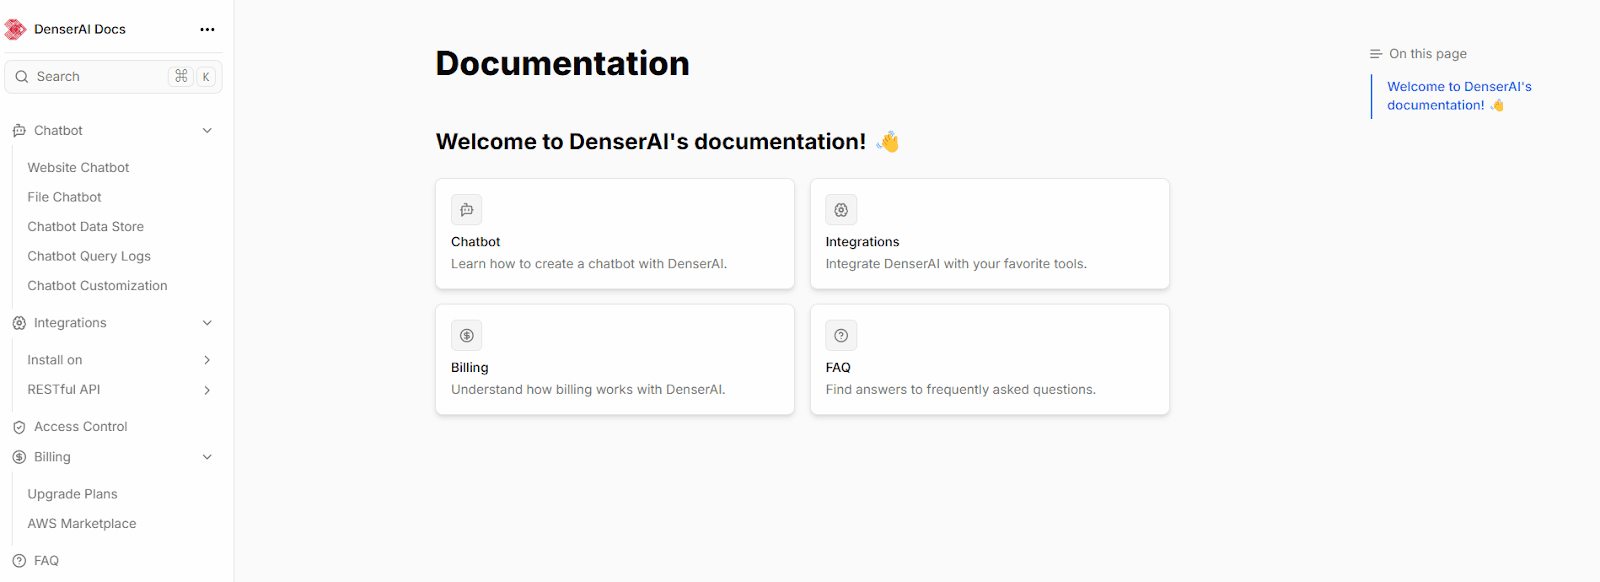This screenshot has height=582, width=1600.
Task: Expand the RESTful API submenu arrow
Action: pyautogui.click(x=207, y=390)
